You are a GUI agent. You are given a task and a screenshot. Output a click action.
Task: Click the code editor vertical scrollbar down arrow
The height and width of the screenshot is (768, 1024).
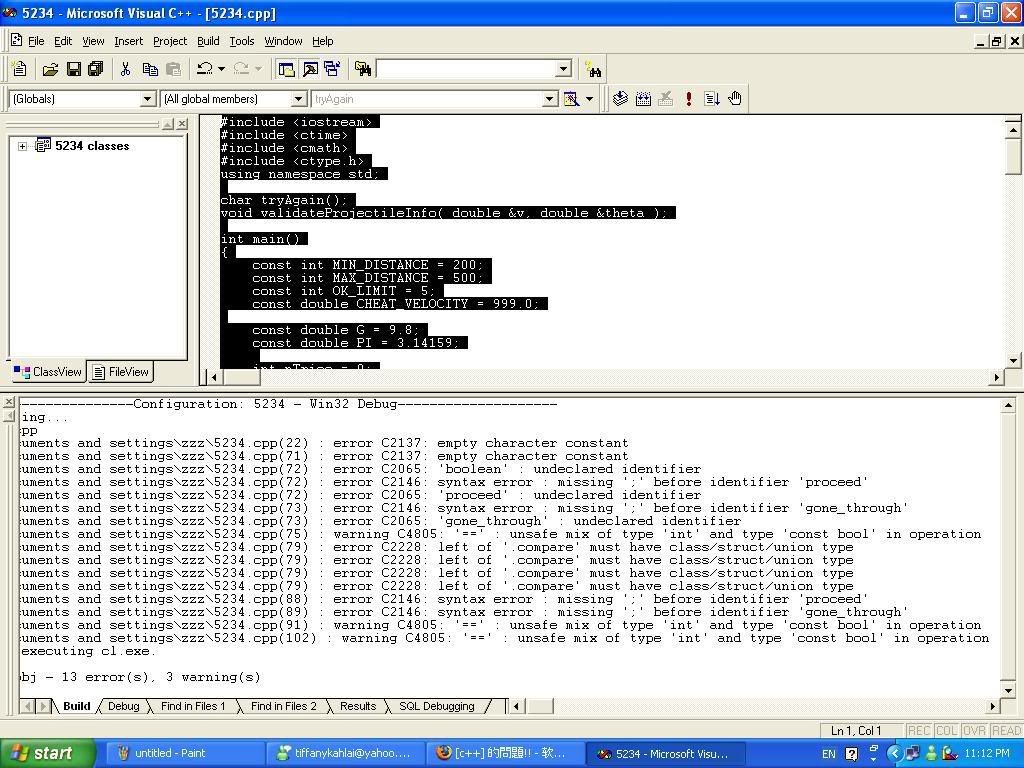click(x=1013, y=360)
